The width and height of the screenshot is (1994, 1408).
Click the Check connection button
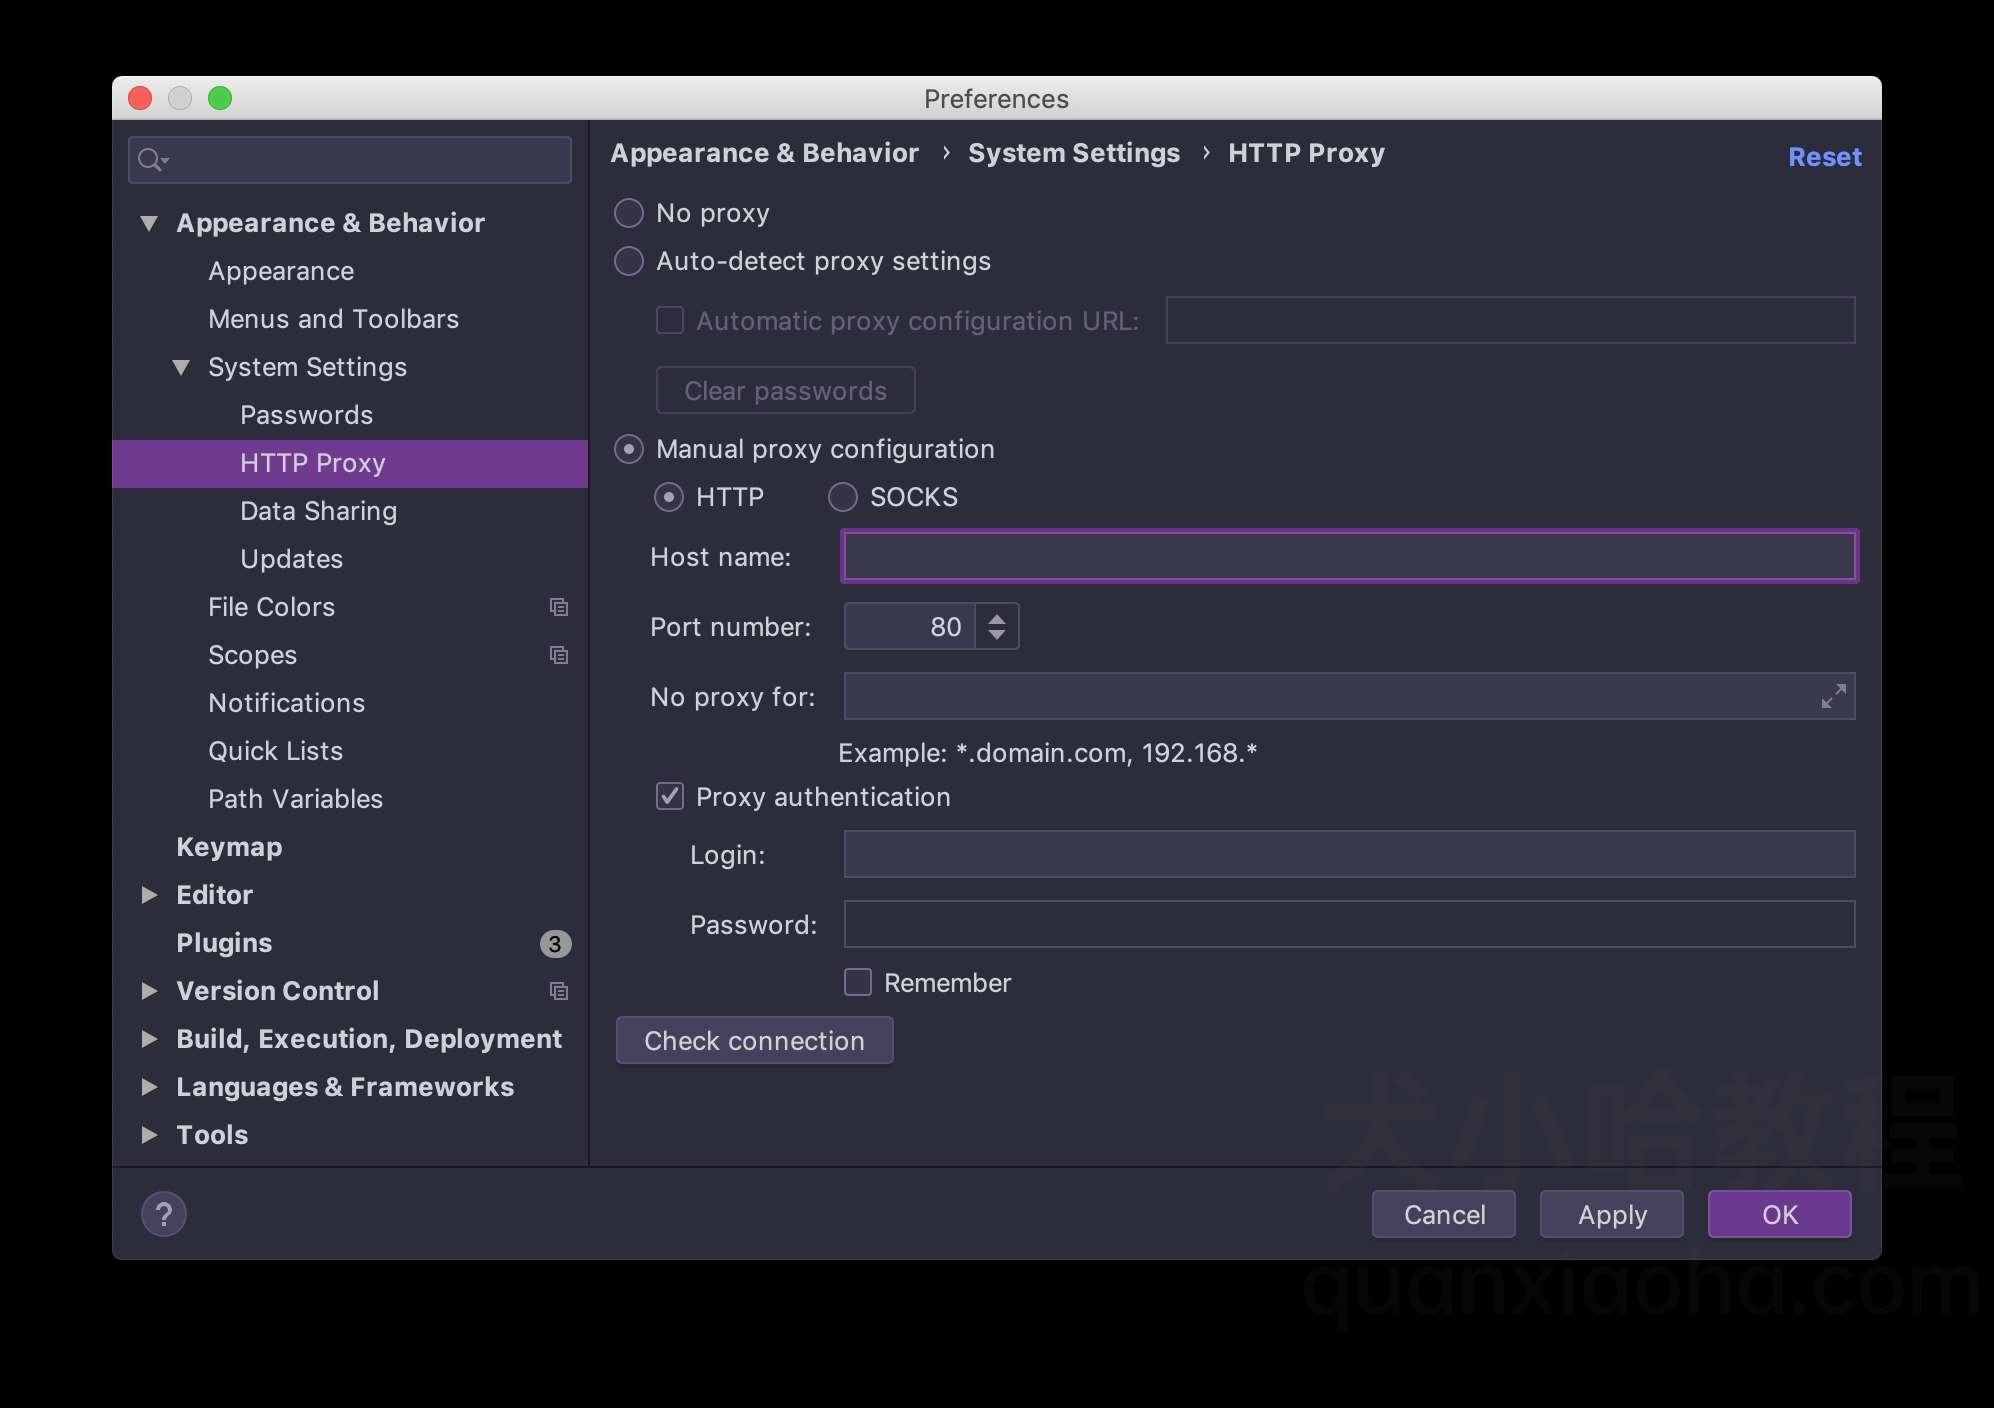tap(753, 1039)
